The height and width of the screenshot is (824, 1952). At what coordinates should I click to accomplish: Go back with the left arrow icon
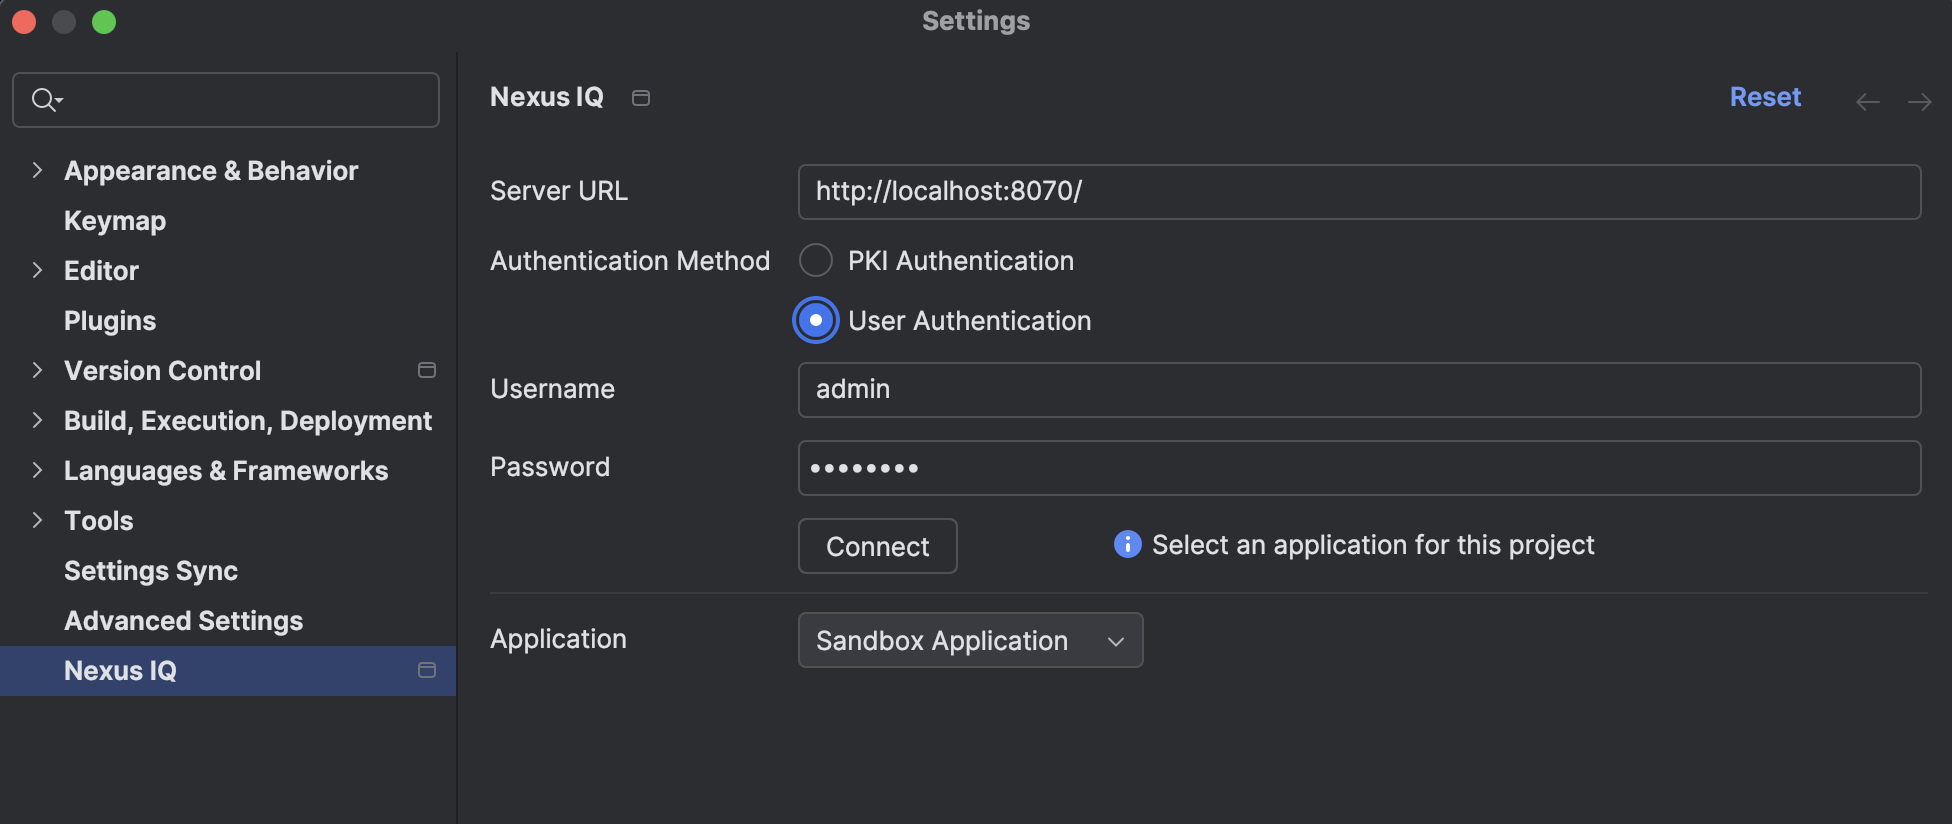coord(1867,102)
